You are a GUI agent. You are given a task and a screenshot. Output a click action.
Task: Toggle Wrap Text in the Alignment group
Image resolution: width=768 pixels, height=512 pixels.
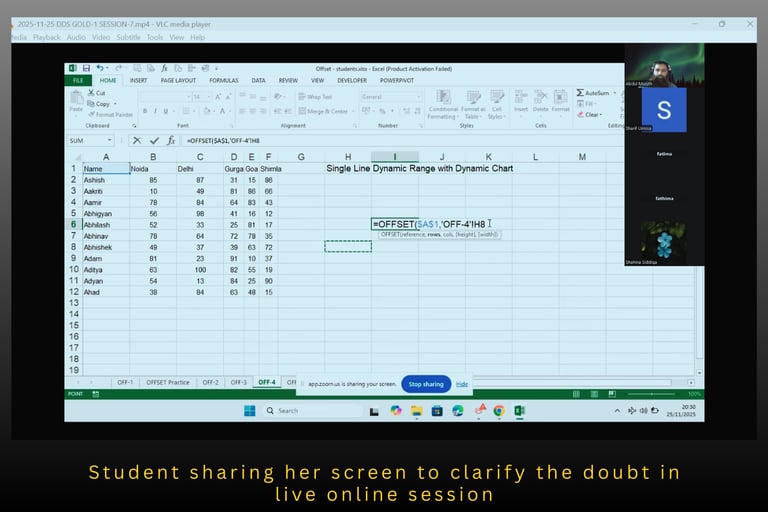315,97
